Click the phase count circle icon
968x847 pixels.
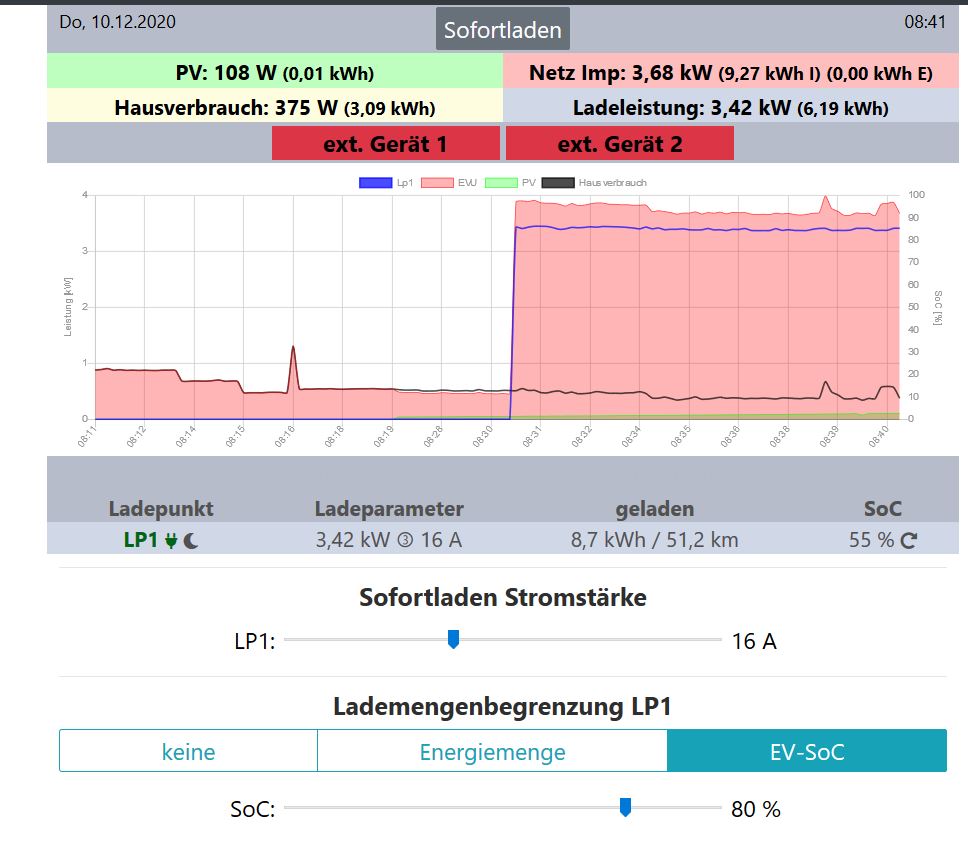point(405,540)
